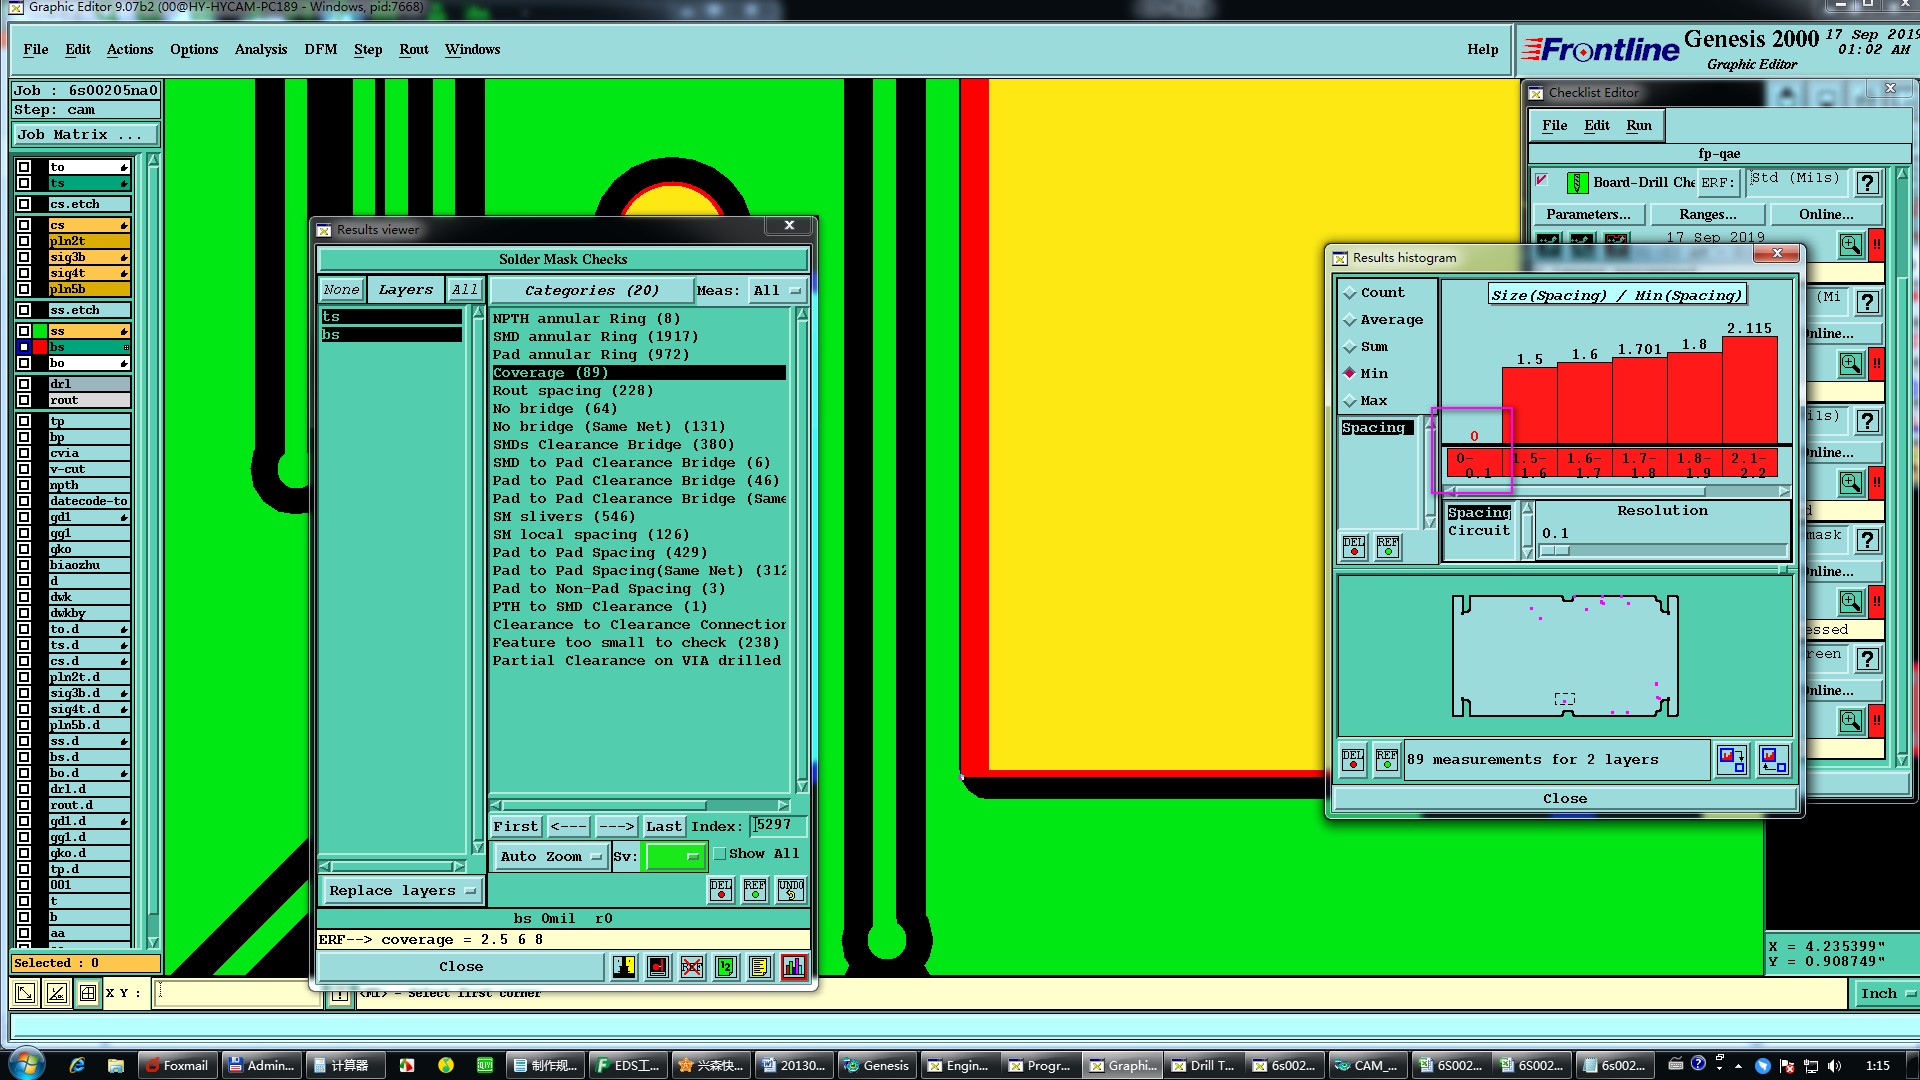1920x1080 pixels.
Task: Click the DEL icon in Results viewer
Action: pyautogui.click(x=720, y=889)
